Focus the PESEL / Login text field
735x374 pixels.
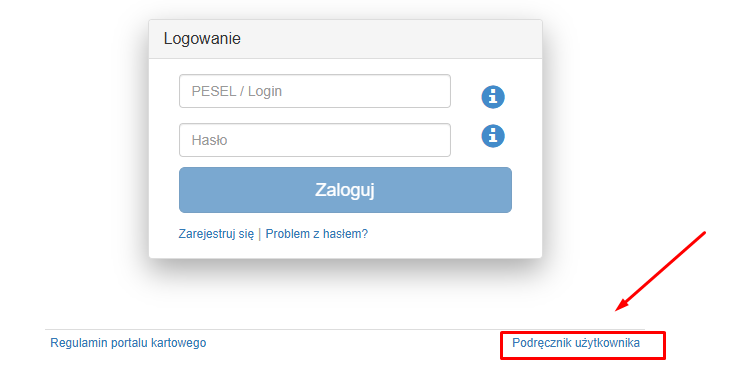(x=315, y=91)
